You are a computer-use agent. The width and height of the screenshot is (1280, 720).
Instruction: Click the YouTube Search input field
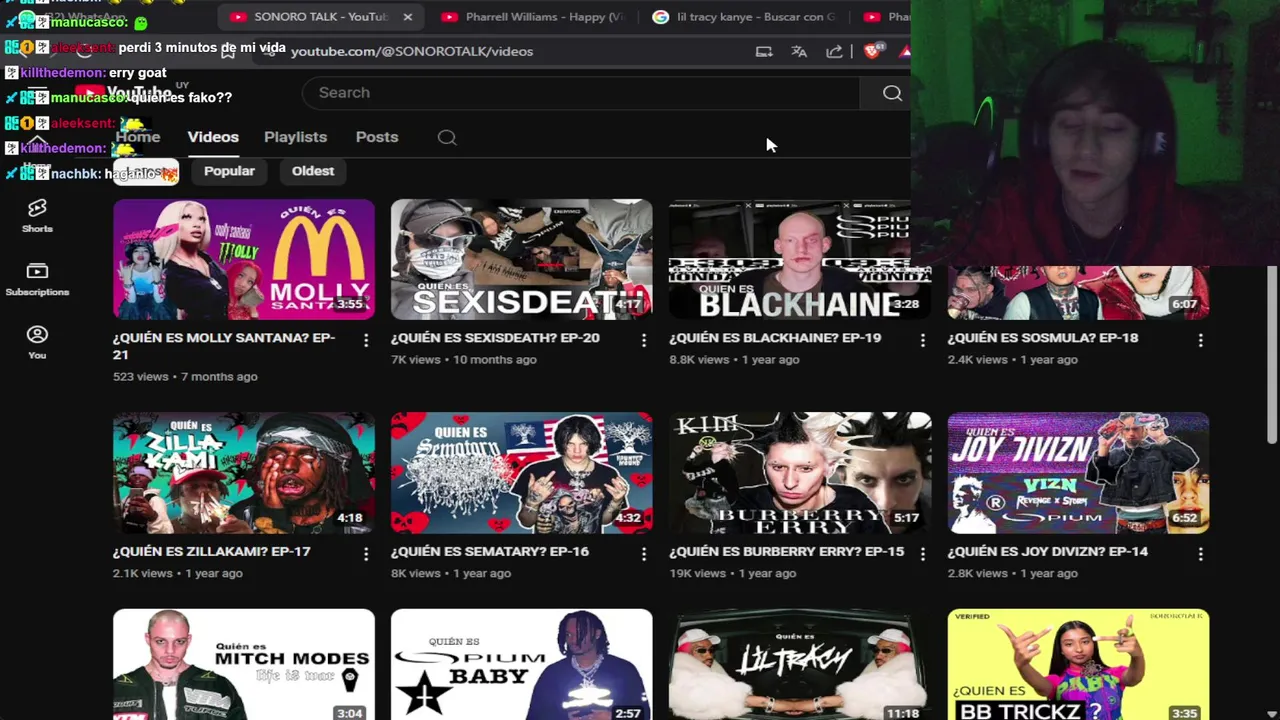[x=581, y=93]
